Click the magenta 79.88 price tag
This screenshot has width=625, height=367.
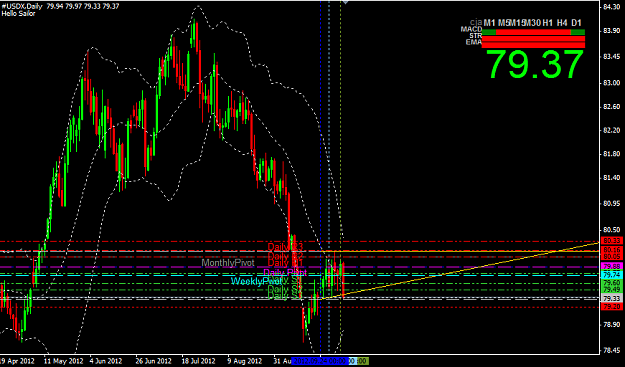(x=612, y=266)
